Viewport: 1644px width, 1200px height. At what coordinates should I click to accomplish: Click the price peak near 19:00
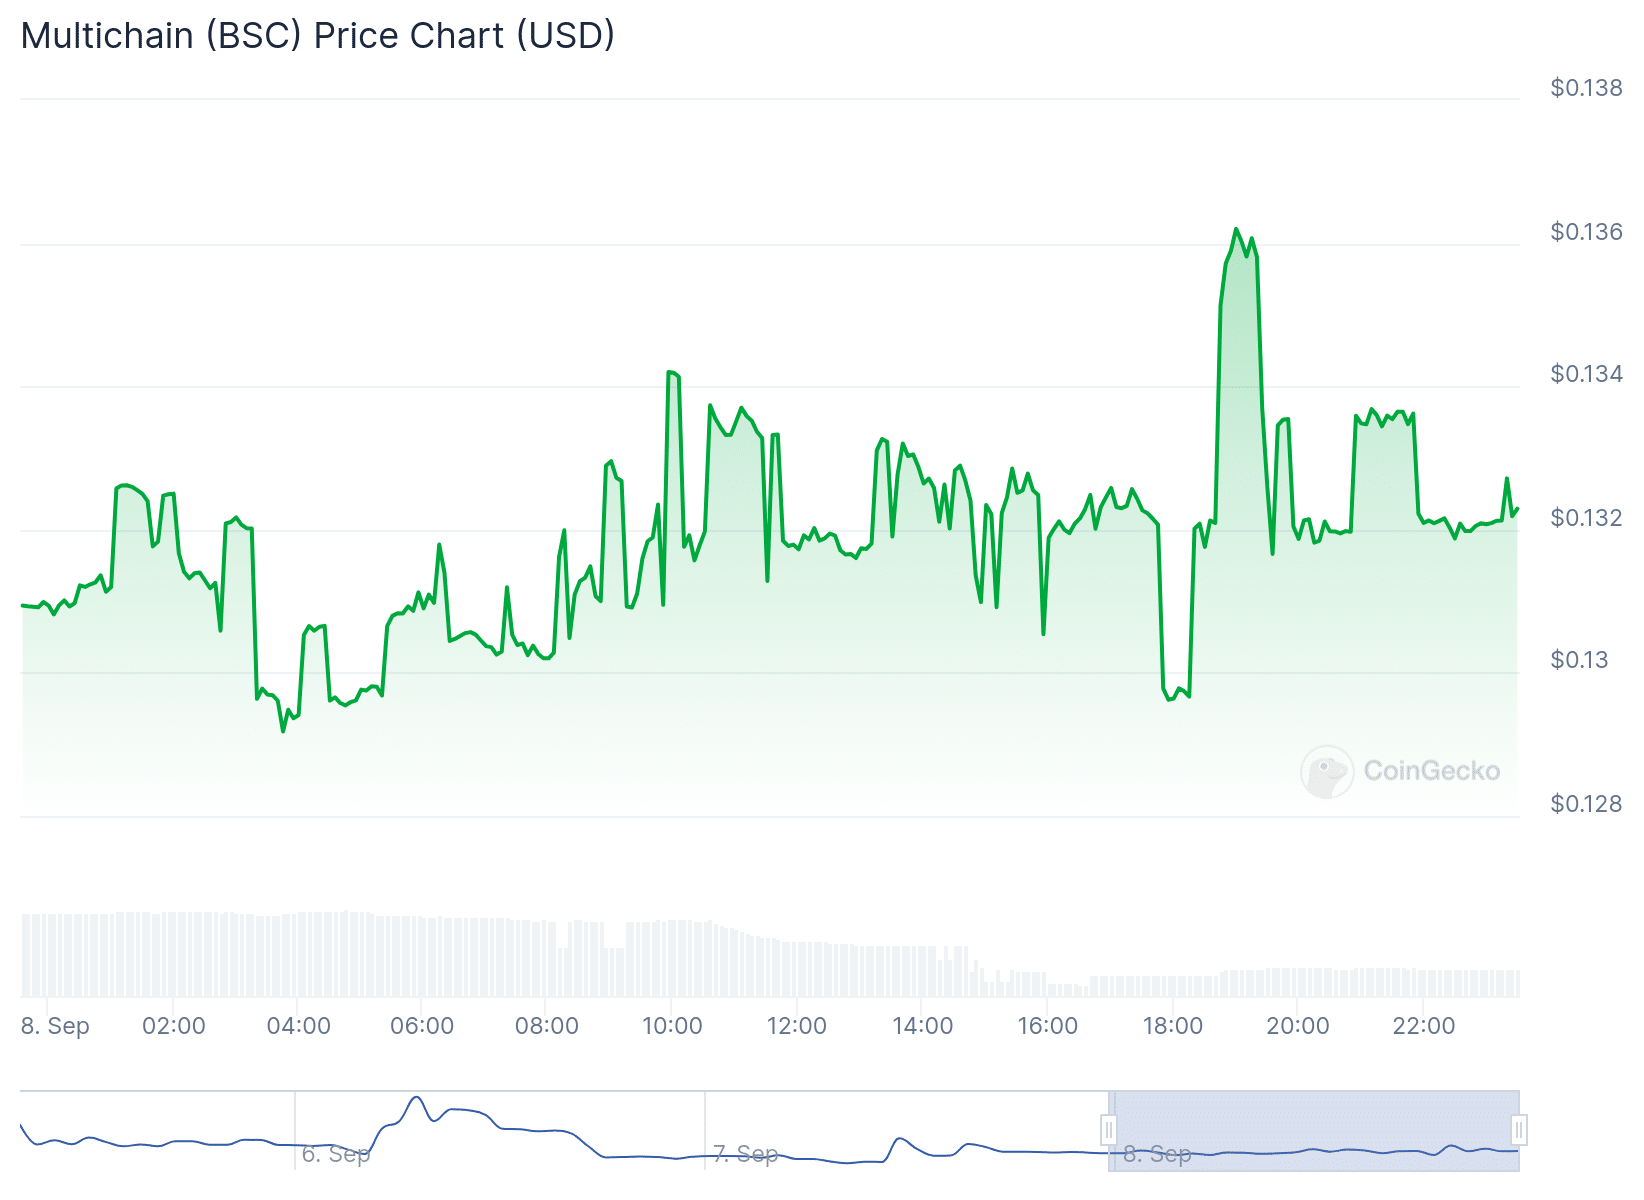tap(1236, 229)
